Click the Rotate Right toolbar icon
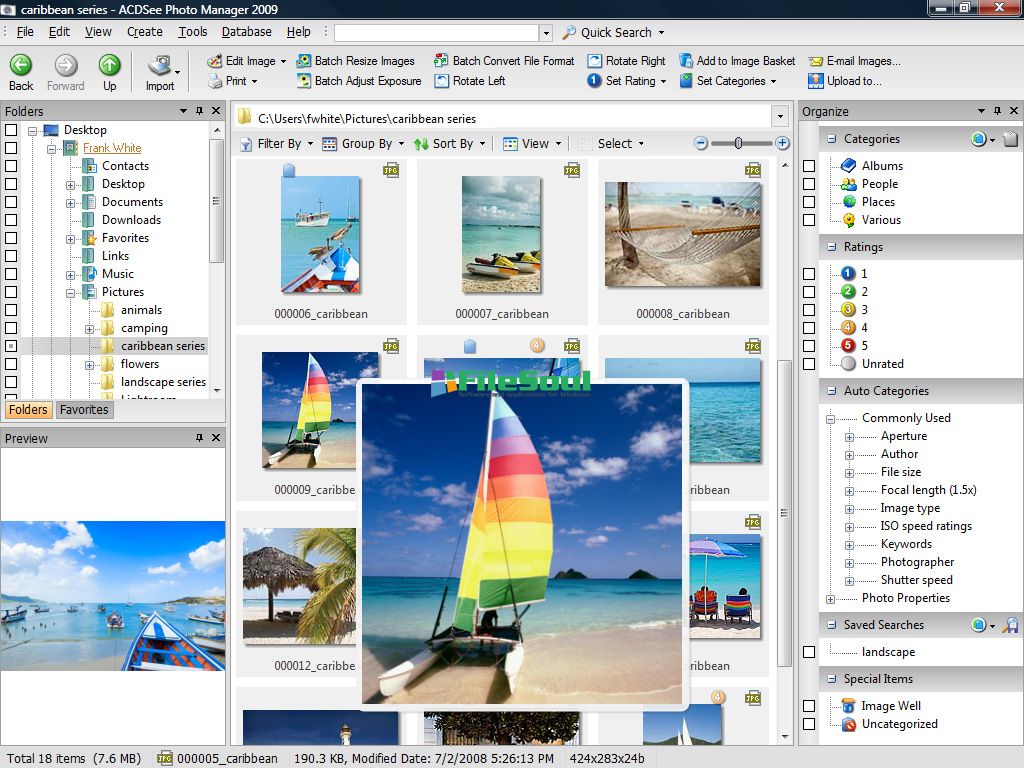The height and width of the screenshot is (768, 1024). (595, 61)
